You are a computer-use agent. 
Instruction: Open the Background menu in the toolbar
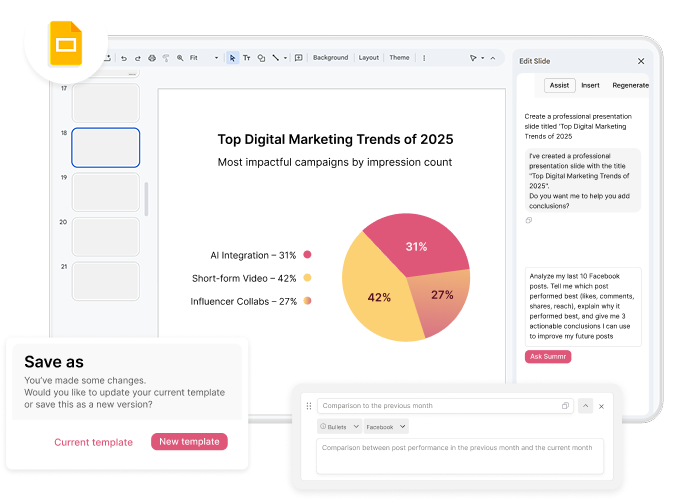(x=330, y=58)
